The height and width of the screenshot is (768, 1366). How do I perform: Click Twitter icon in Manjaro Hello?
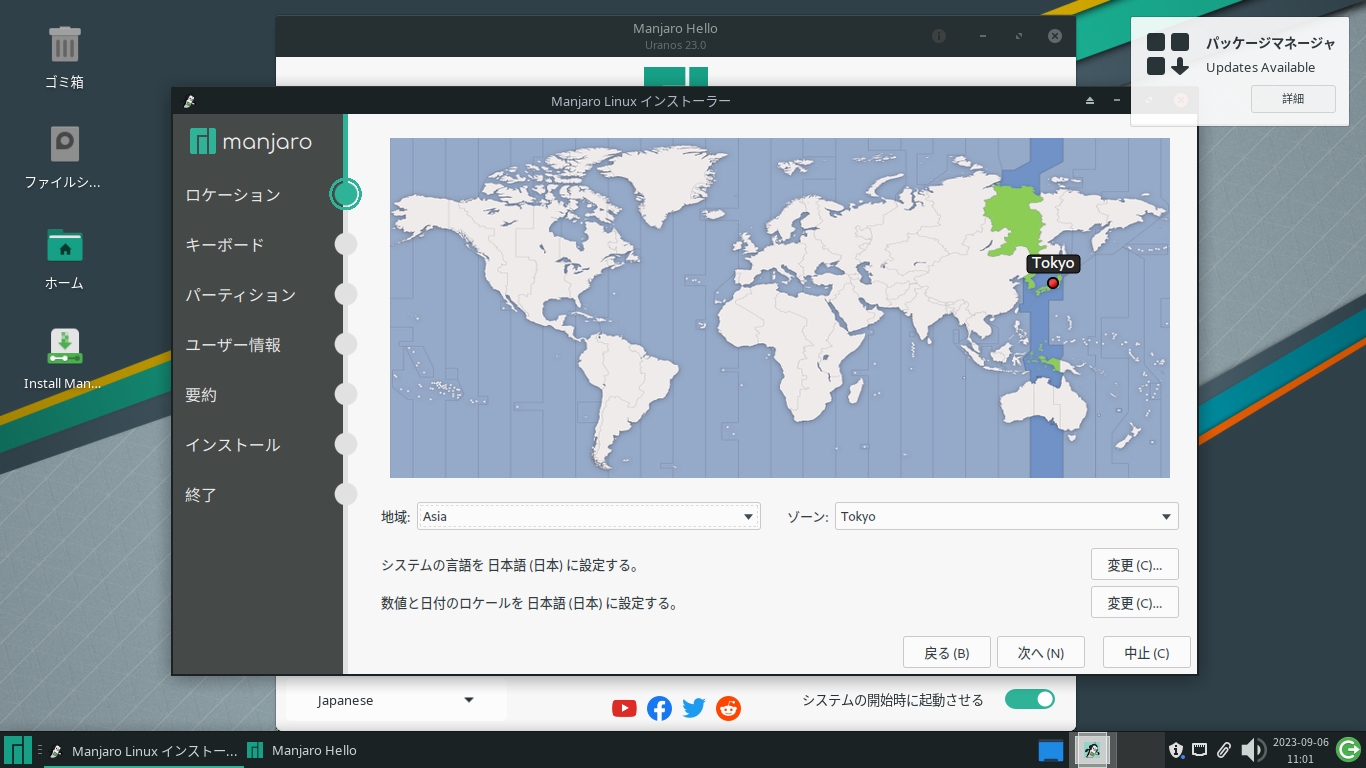tap(694, 708)
